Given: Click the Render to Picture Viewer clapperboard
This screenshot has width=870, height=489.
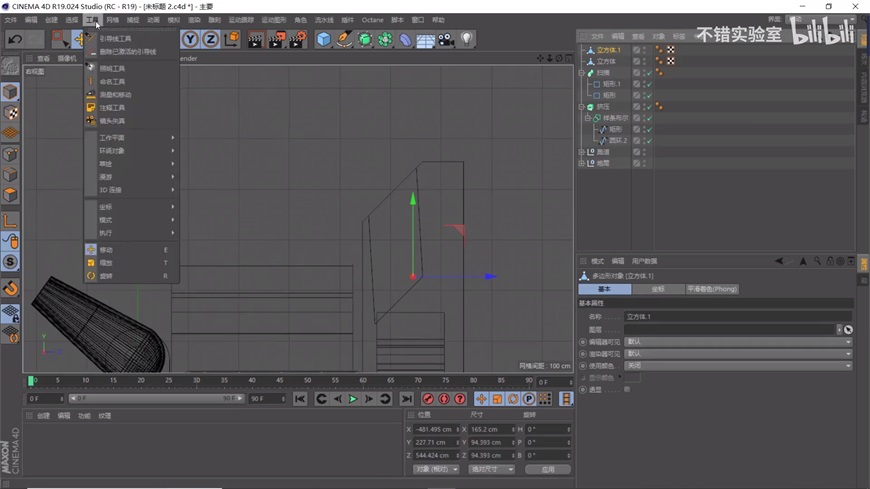Looking at the screenshot, I should click(x=276, y=40).
